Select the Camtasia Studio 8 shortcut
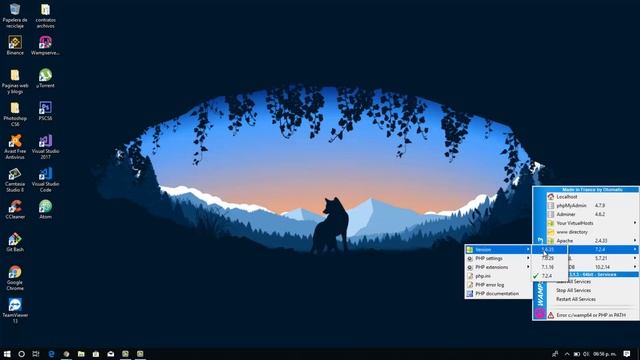The height and width of the screenshot is (360, 640). click(x=15, y=180)
